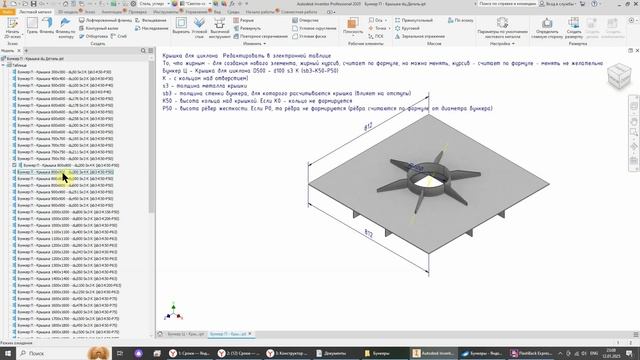
Task: Open sheet metal default parameters
Action: (502, 28)
